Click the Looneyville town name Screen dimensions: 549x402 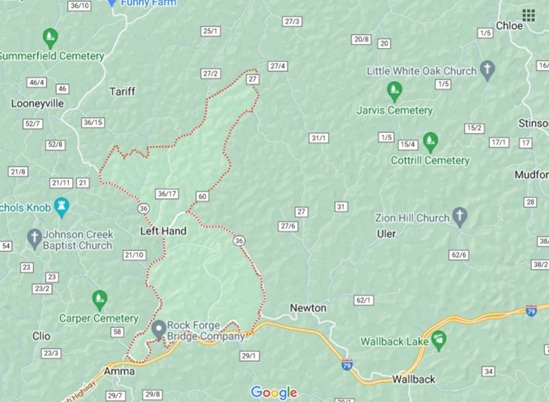(37, 103)
